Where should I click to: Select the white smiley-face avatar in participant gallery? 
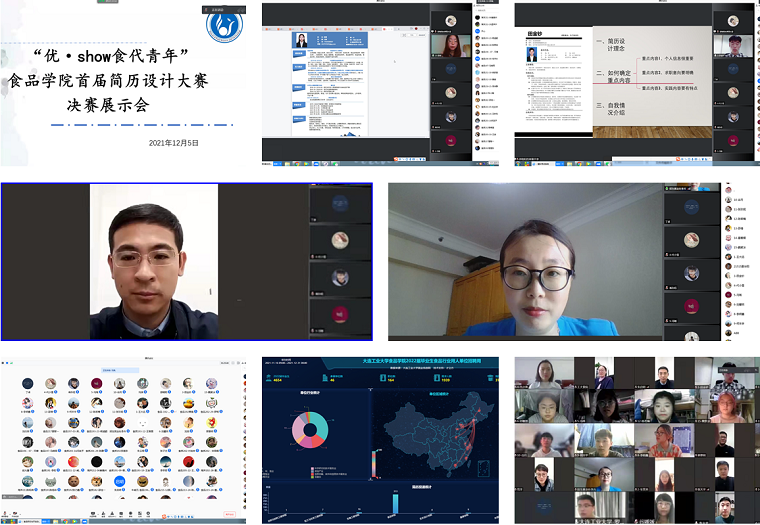(x=142, y=423)
